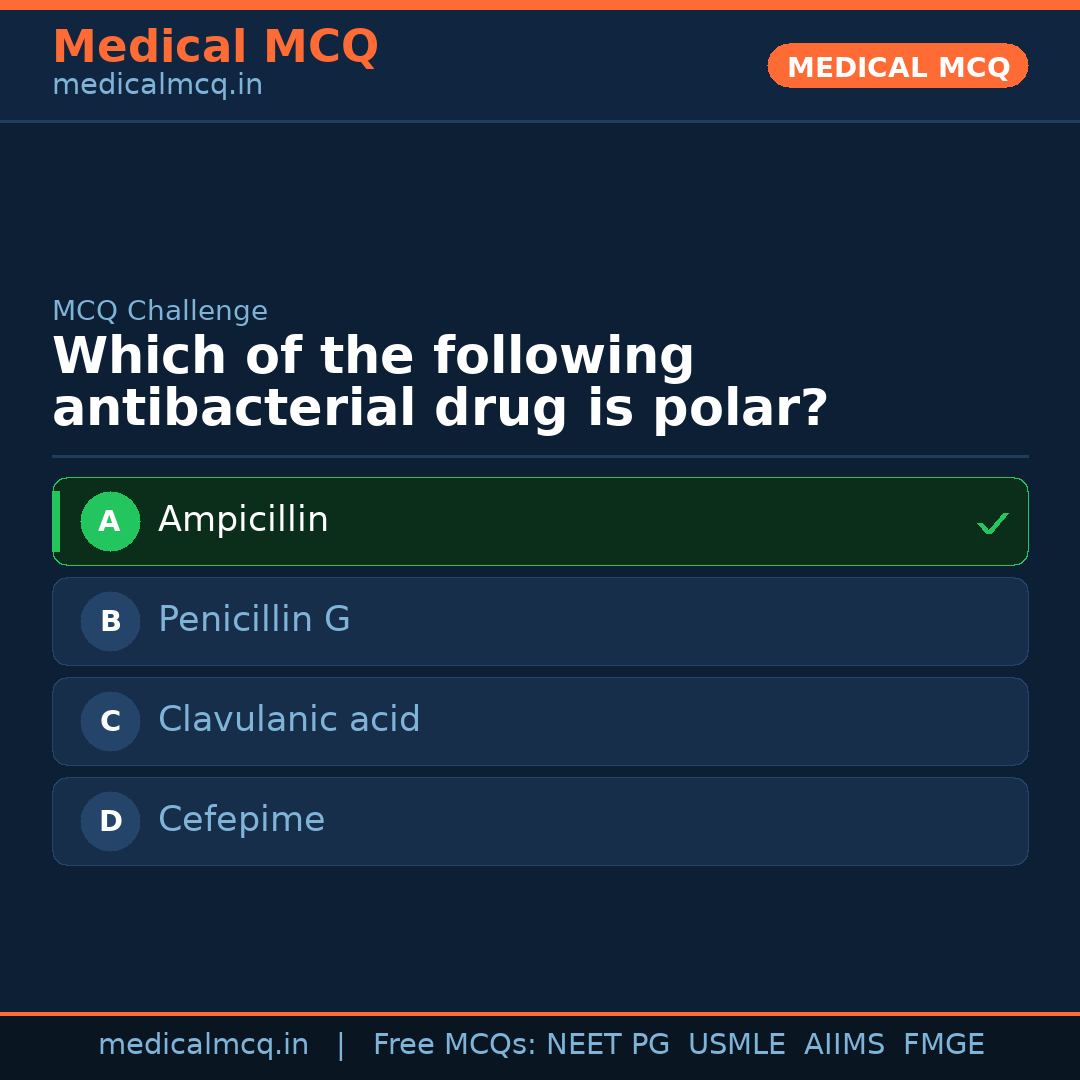Visit medicalmcq.in link under header title
Screen dimensions: 1080x1080
pyautogui.click(x=157, y=86)
